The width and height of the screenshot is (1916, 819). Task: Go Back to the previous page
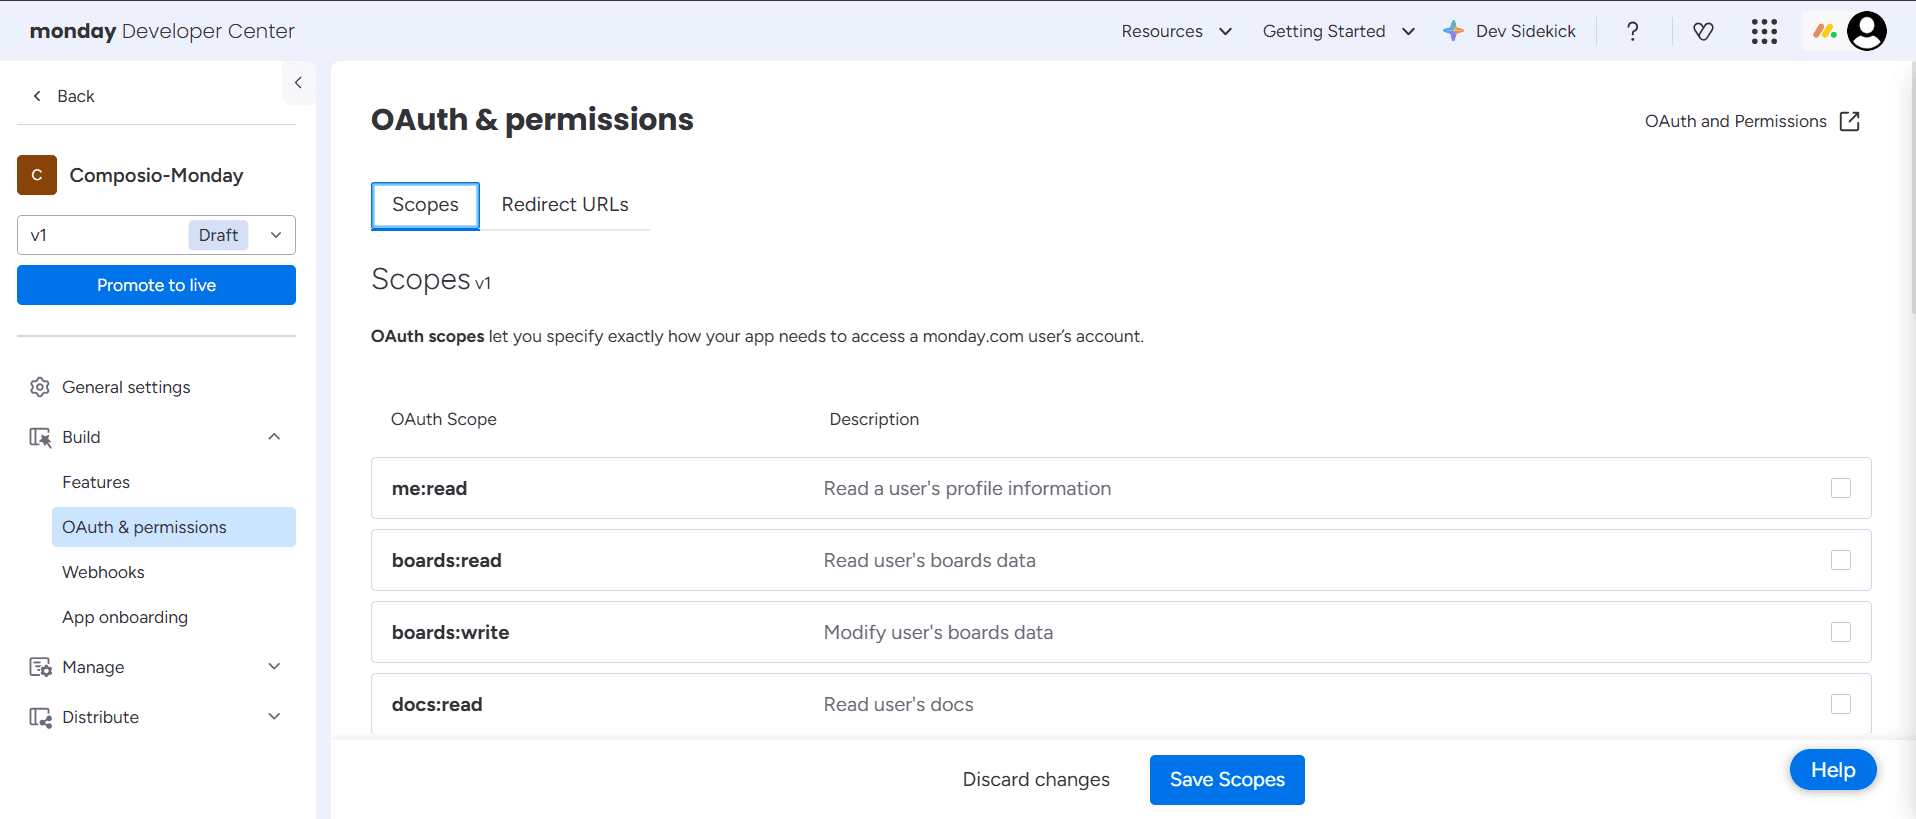[x=64, y=96]
